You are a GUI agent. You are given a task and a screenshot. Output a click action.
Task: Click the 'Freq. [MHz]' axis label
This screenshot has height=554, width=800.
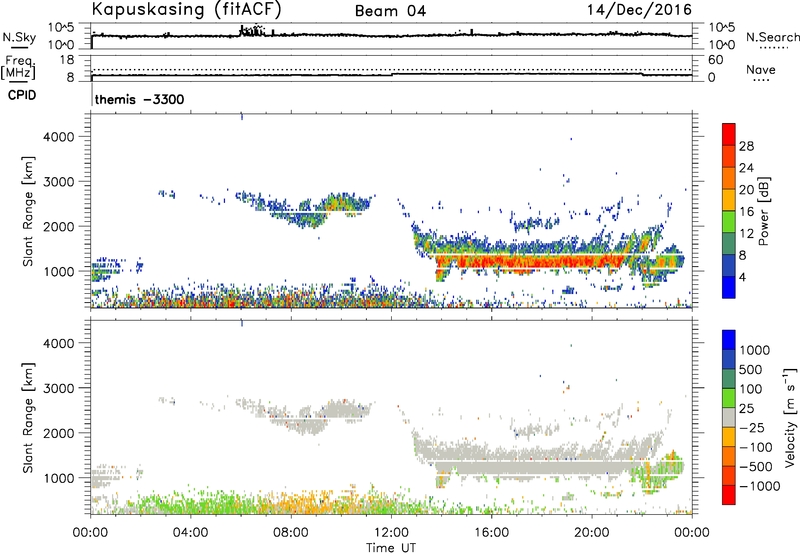(x=18, y=67)
